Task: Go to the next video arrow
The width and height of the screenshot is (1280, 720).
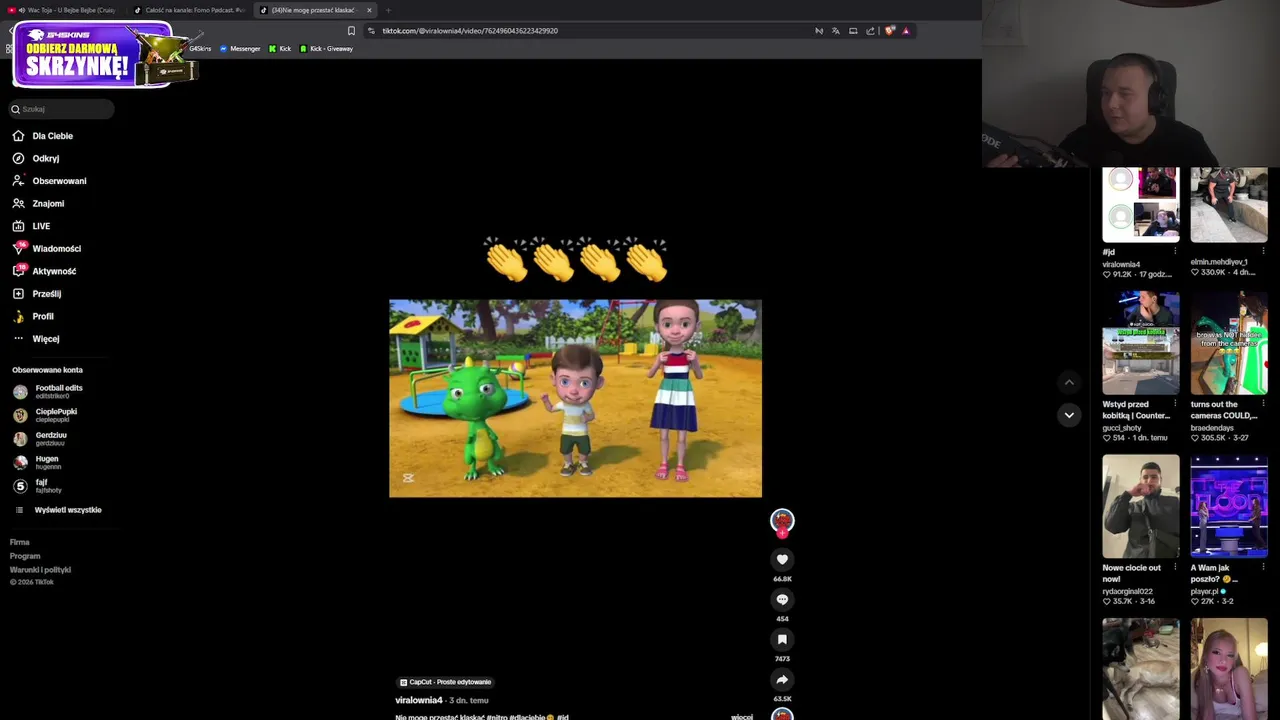Action: 1069,415
